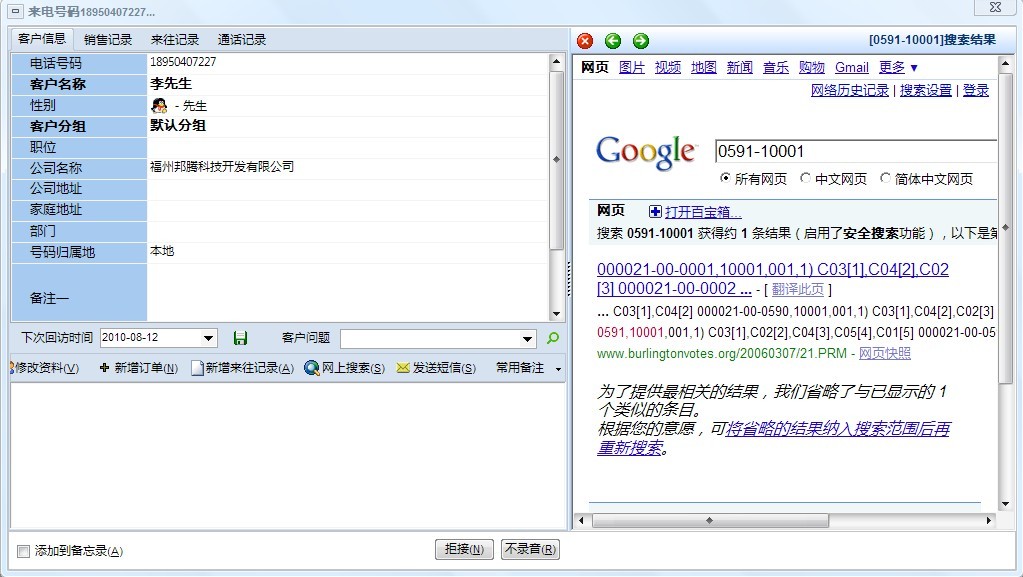1023x577 pixels.
Task: Click the customer info vertical scrollbar thumb
Action: 556,160
